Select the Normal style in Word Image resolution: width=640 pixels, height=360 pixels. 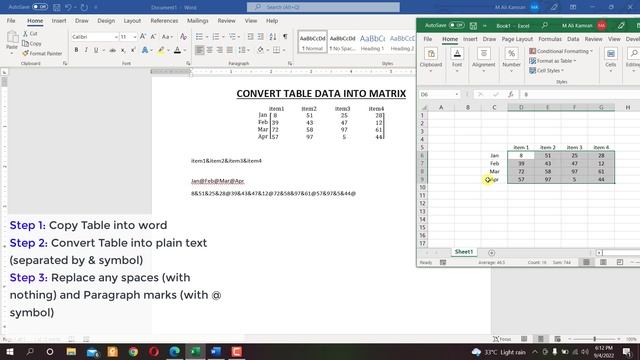tap(312, 42)
